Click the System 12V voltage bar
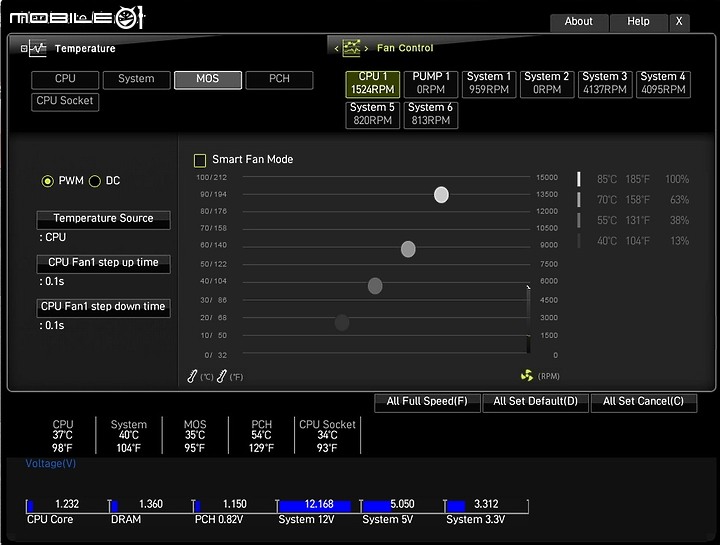 click(318, 506)
